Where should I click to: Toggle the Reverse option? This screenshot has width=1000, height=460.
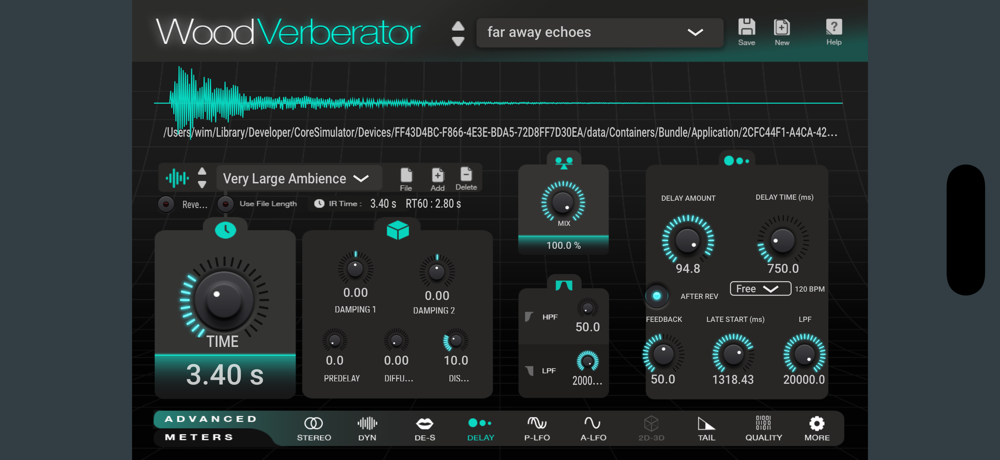[x=166, y=204]
